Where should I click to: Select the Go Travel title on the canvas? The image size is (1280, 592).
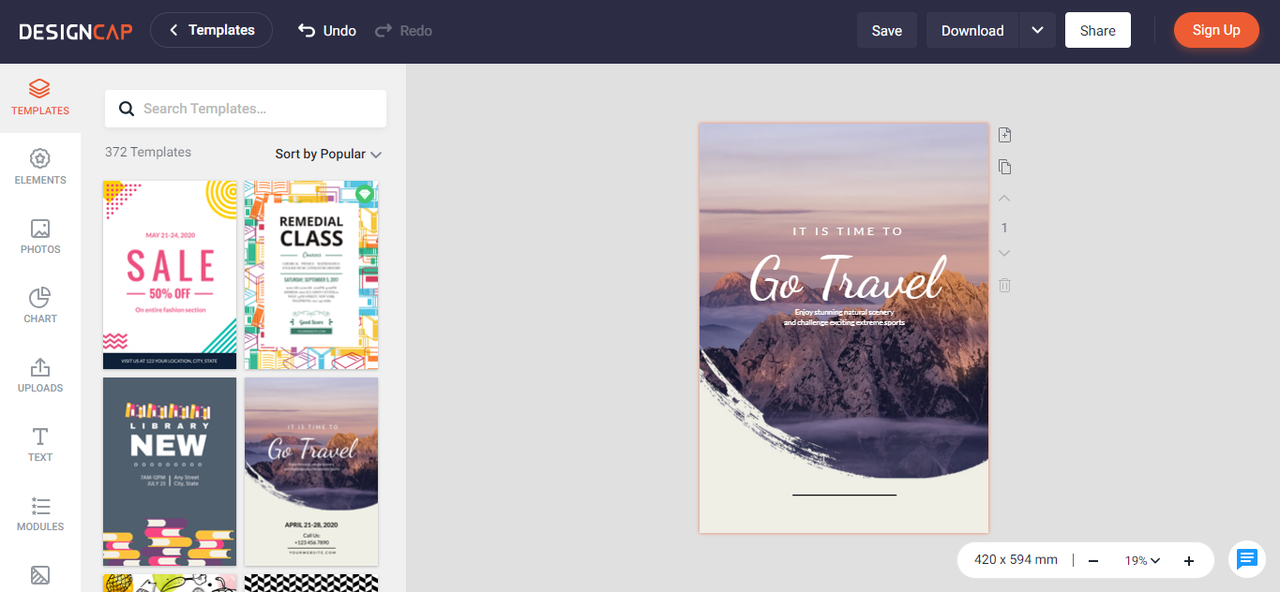pos(847,277)
